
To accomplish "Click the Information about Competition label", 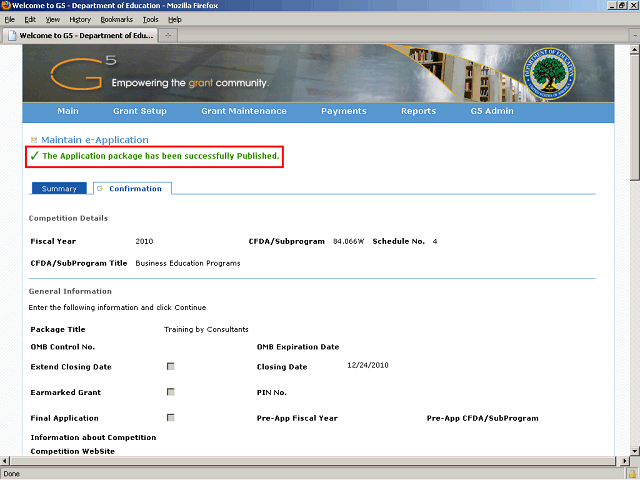I will click(x=93, y=437).
